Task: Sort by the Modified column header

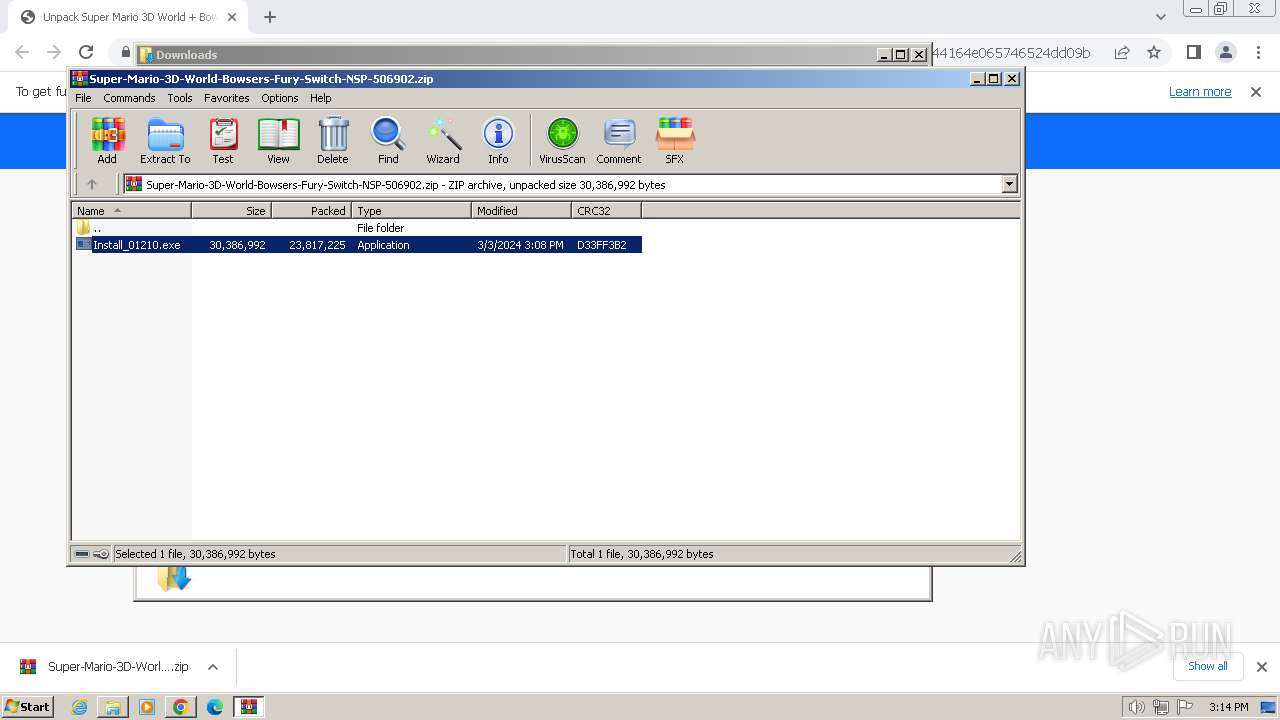Action: coord(521,211)
